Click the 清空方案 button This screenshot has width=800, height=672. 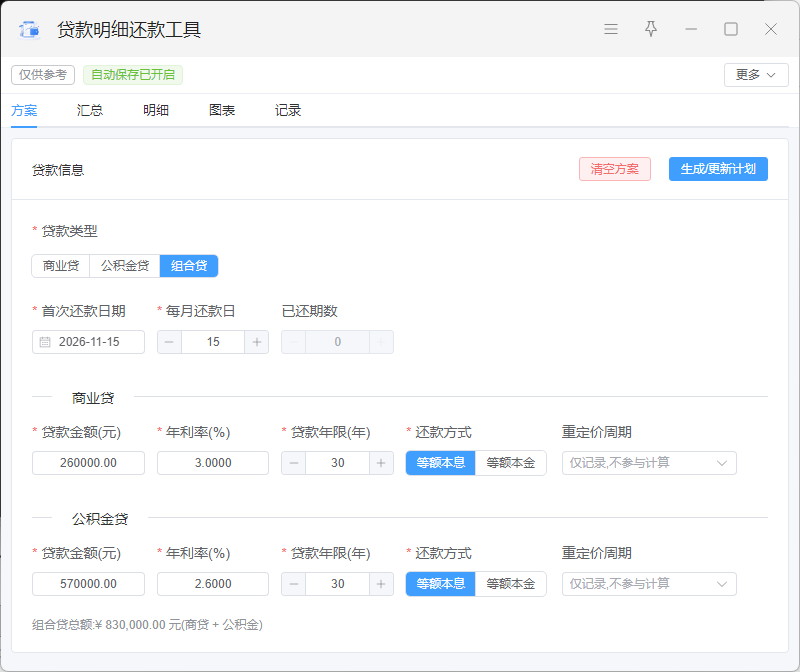pyautogui.click(x=615, y=169)
